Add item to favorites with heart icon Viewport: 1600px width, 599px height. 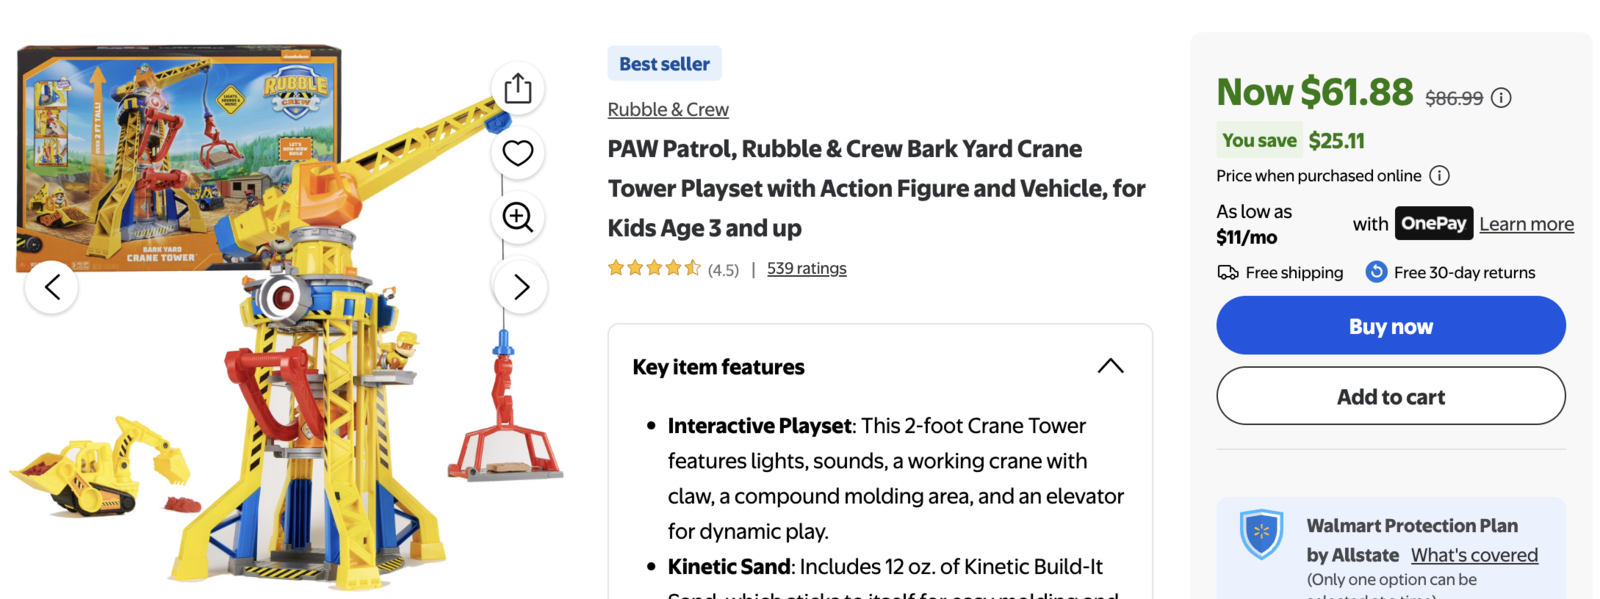coord(518,153)
